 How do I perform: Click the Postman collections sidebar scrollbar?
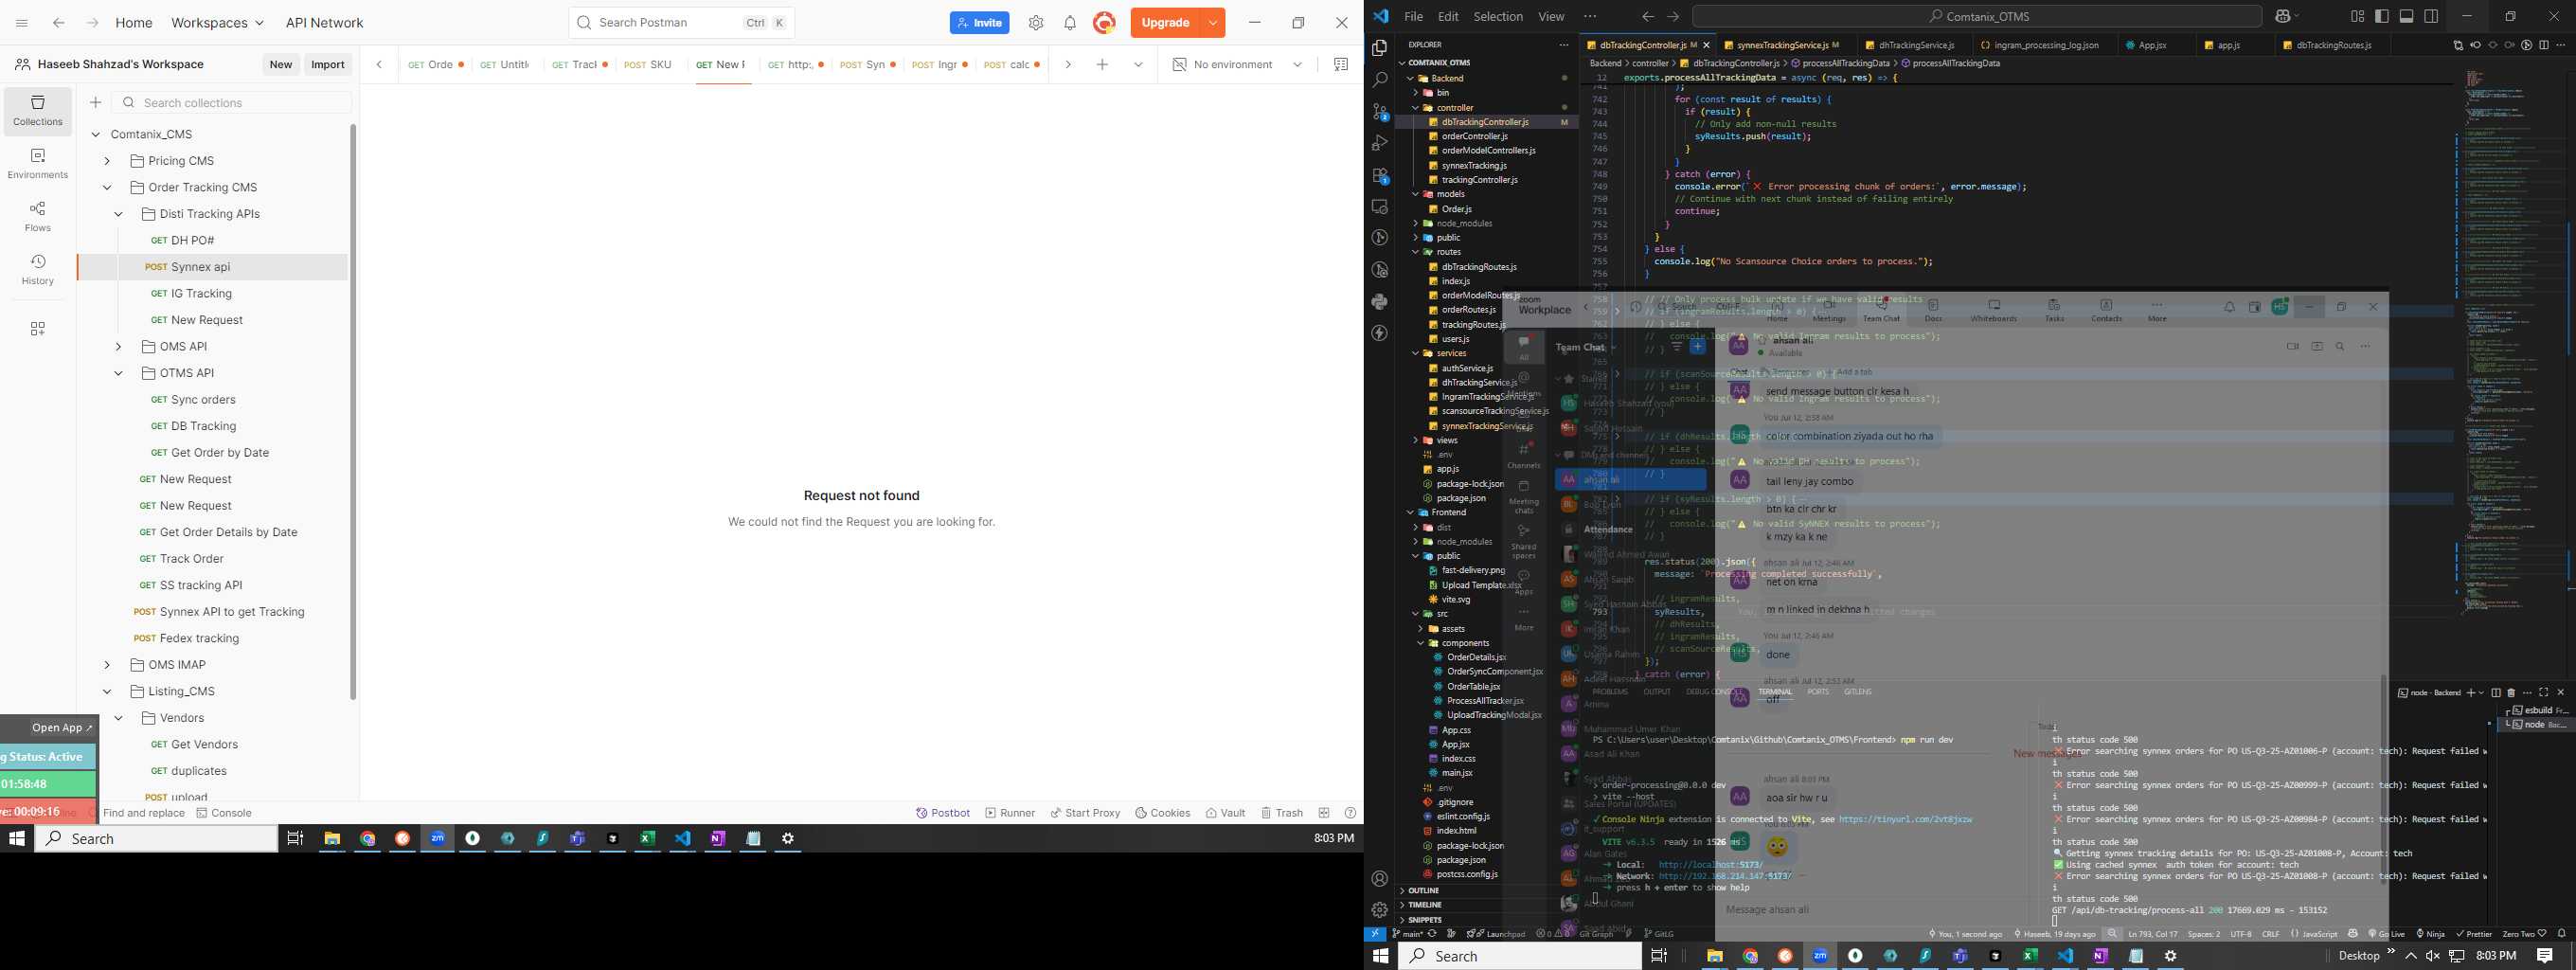[x=353, y=410]
